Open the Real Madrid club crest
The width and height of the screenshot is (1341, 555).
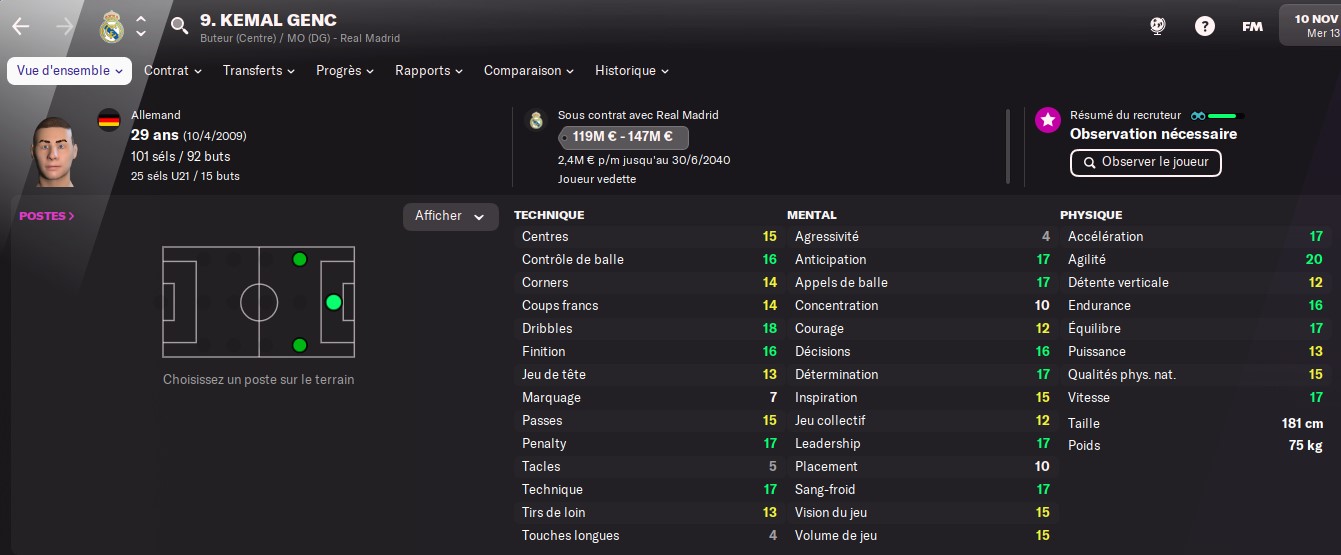click(x=111, y=26)
